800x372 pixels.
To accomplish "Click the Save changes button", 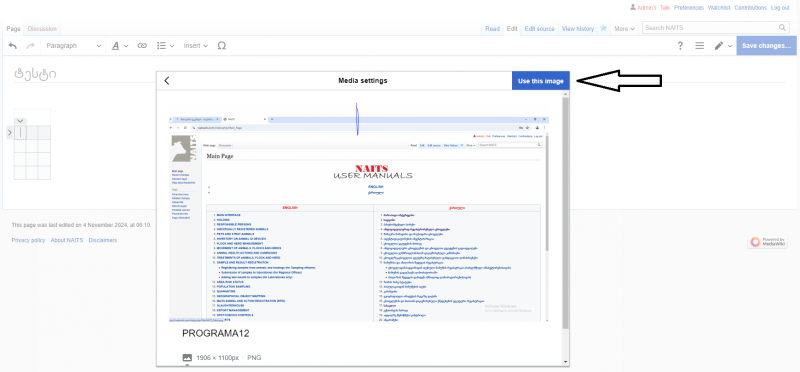I will [x=766, y=46].
